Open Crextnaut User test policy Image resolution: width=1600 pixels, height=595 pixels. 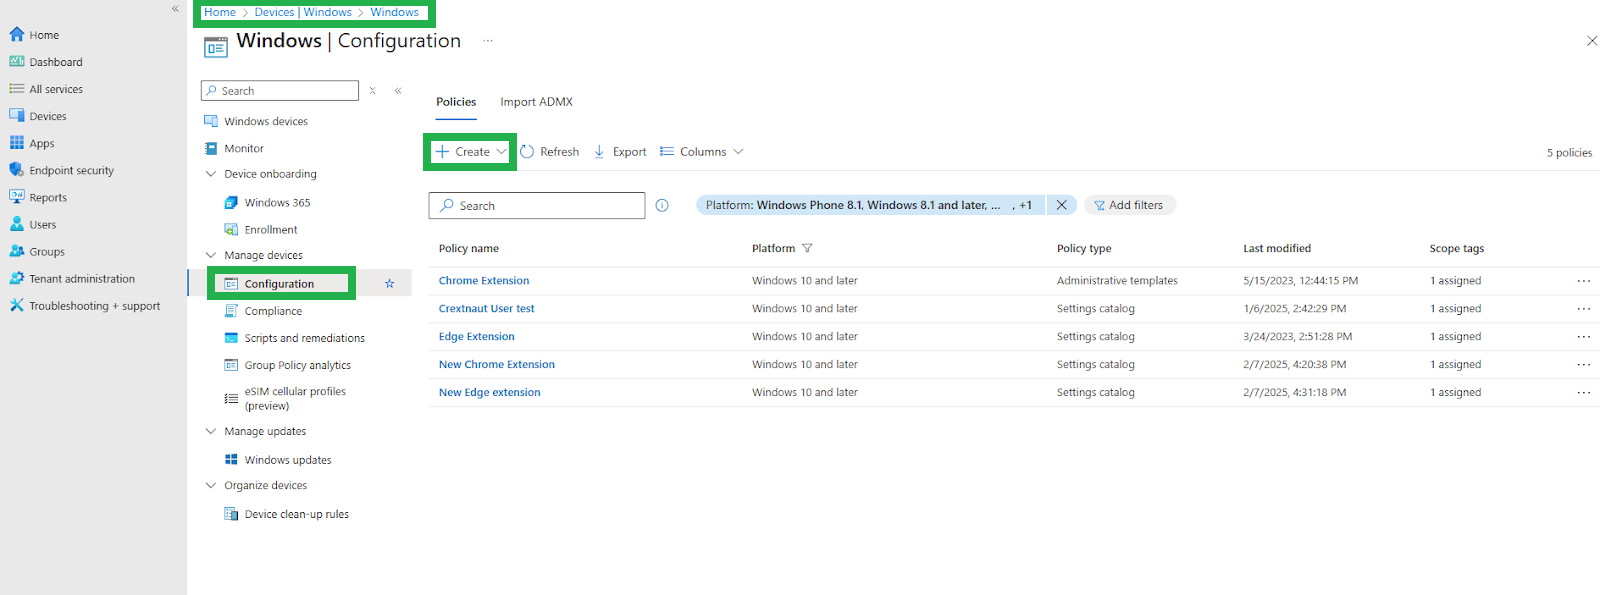487,309
